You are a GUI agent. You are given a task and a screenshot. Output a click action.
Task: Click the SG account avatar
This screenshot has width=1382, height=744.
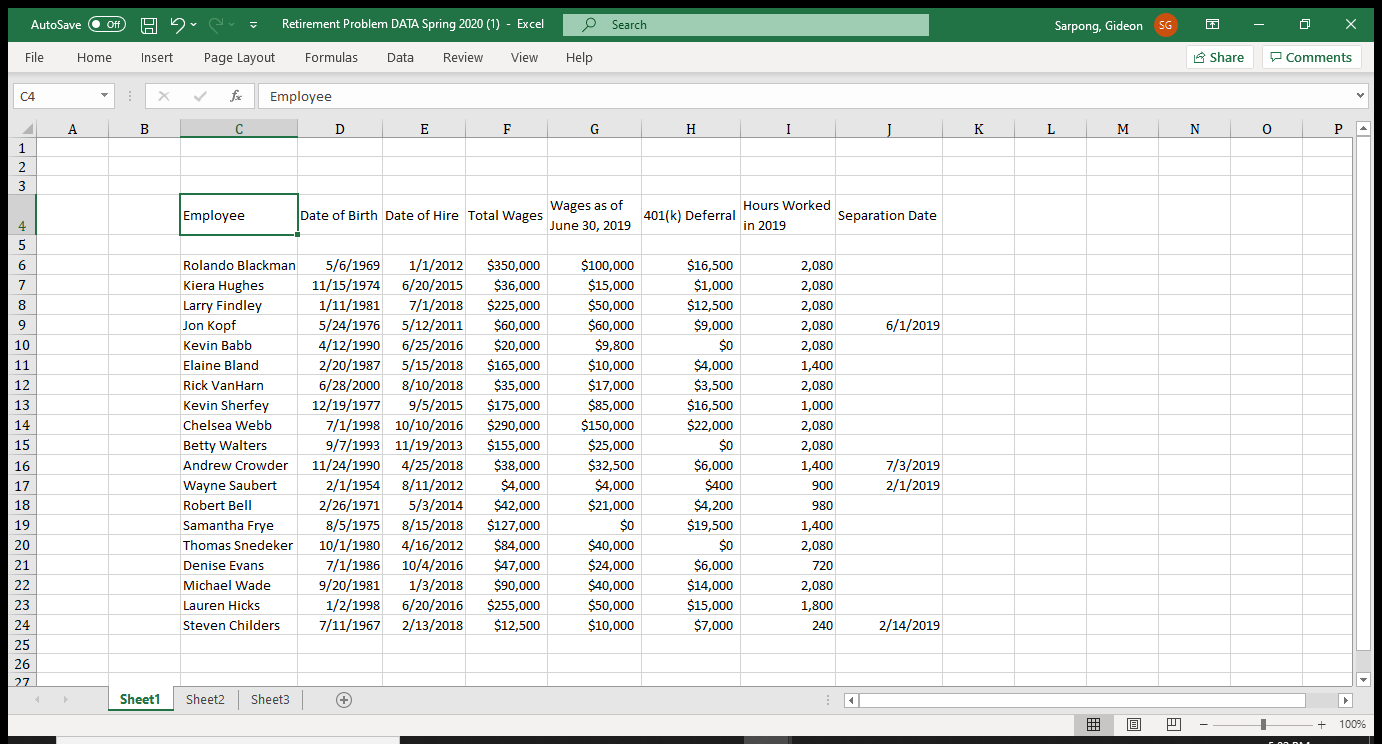point(1166,25)
